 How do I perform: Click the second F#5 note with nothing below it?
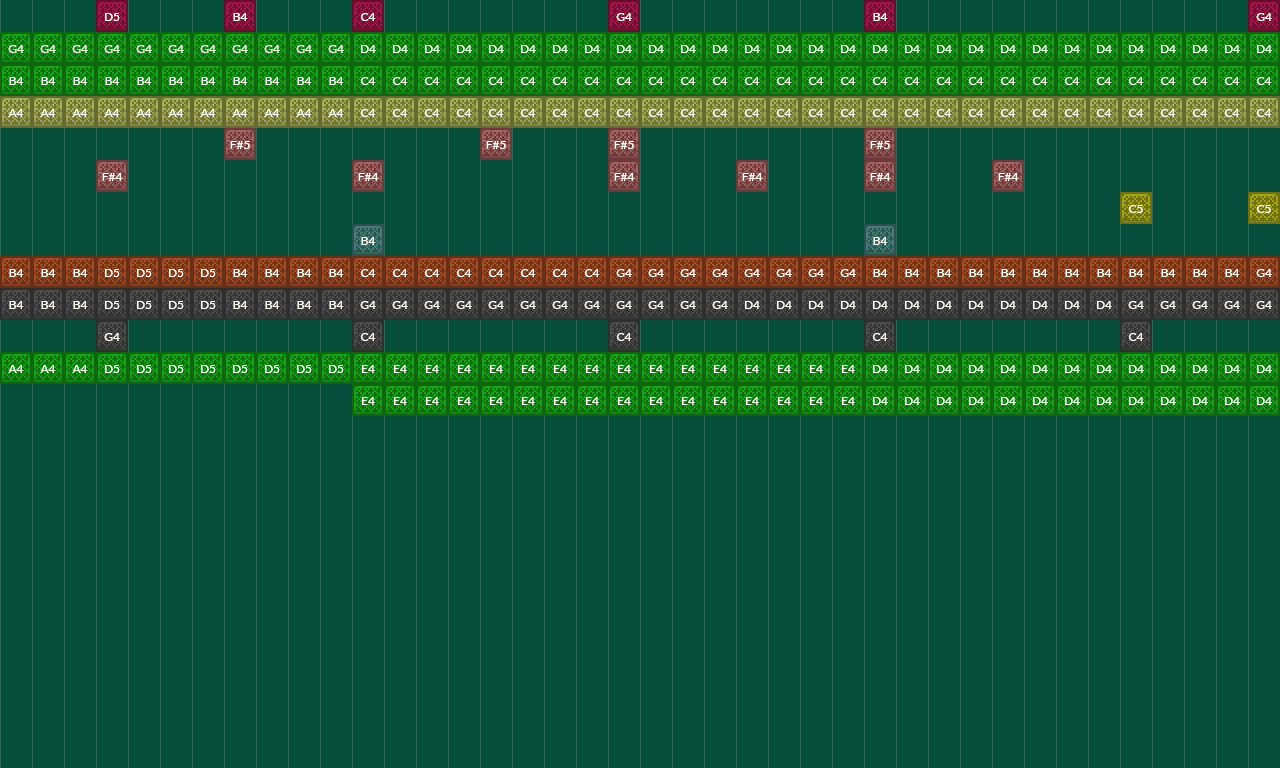[x=496, y=144]
